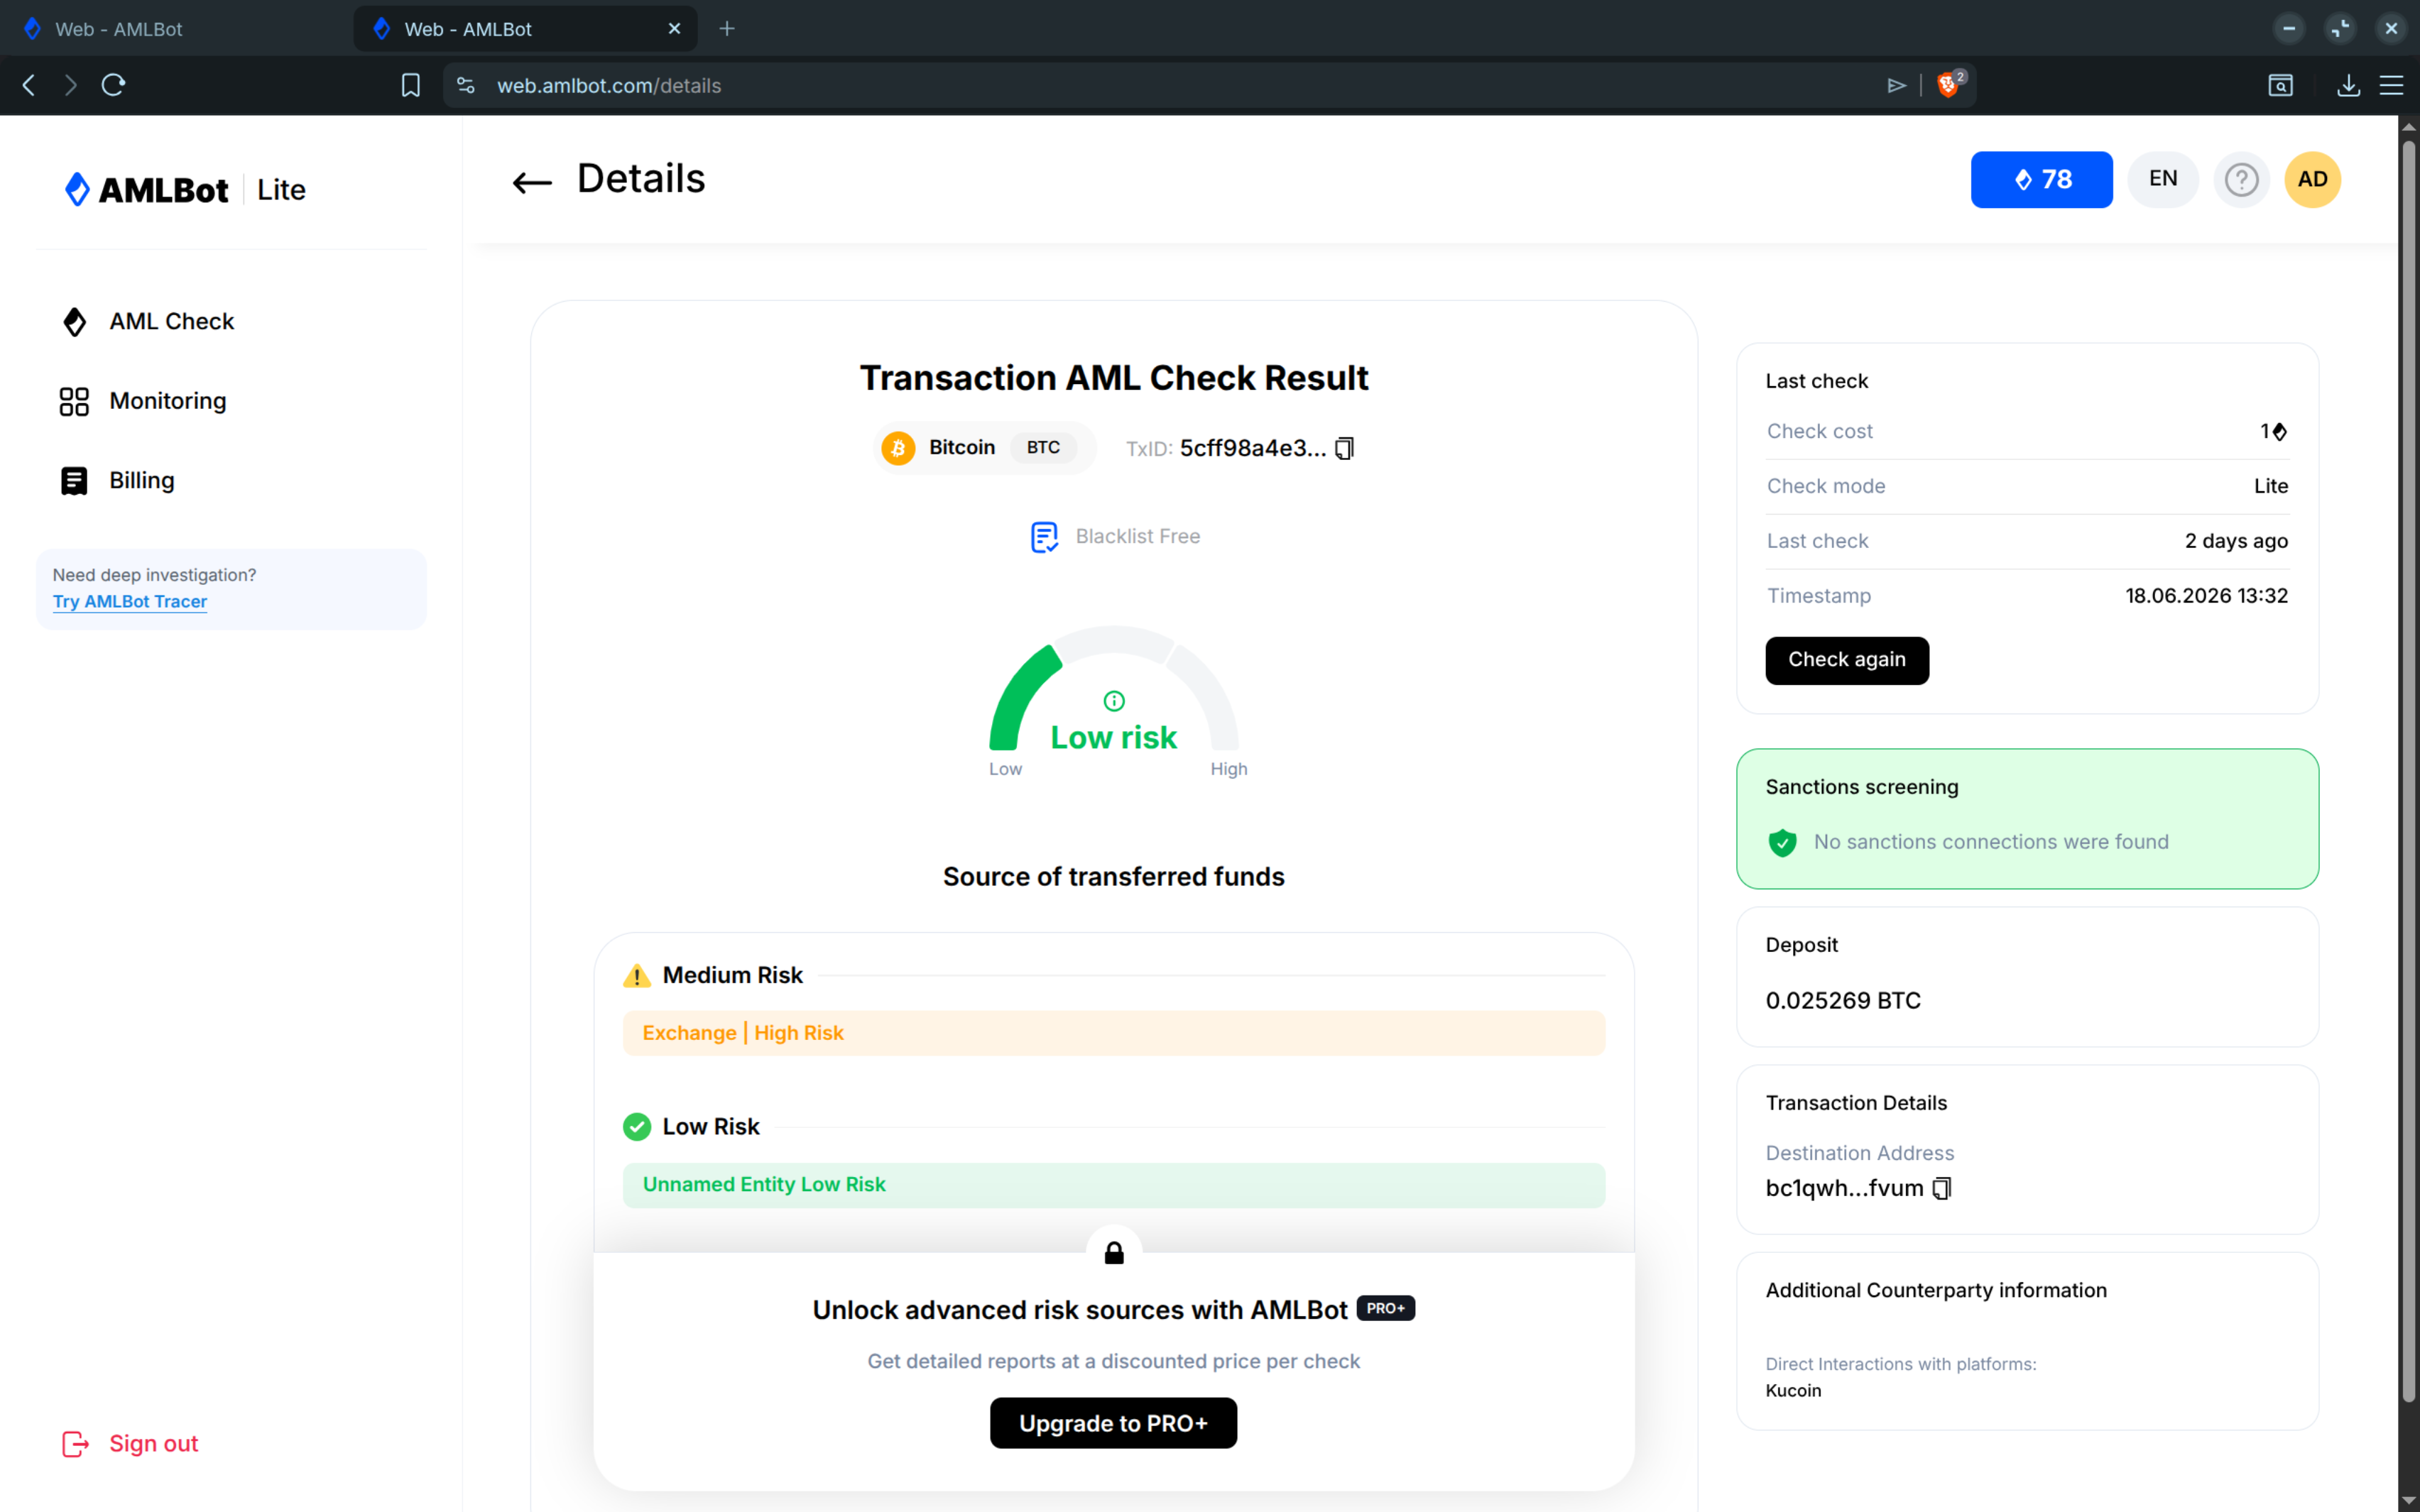
Task: Copy the TxID 5cff98a4e3 to clipboard
Action: pos(1345,448)
